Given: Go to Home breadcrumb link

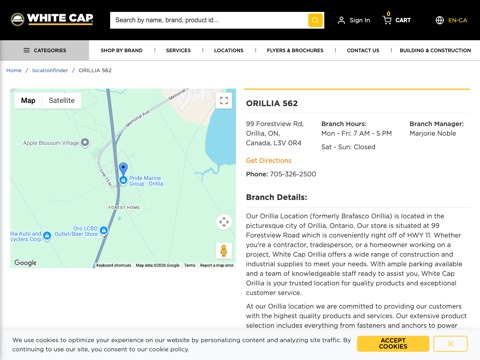Looking at the screenshot, I should [x=14, y=70].
